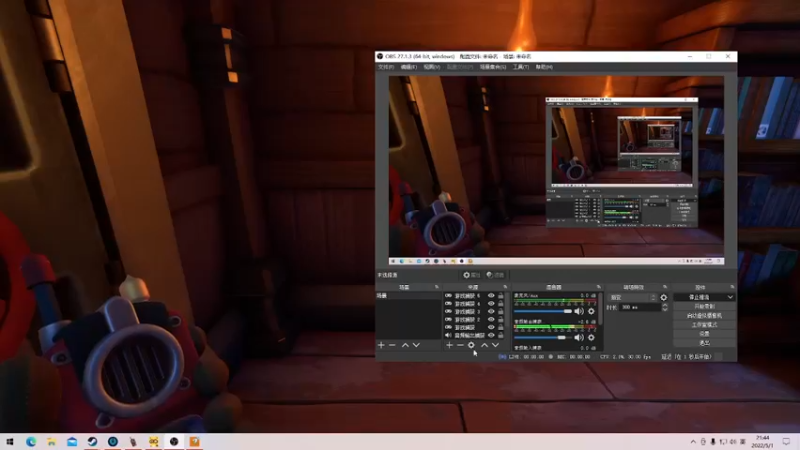Click 开始录制 to start recording
This screenshot has height=450, width=800.
click(704, 306)
